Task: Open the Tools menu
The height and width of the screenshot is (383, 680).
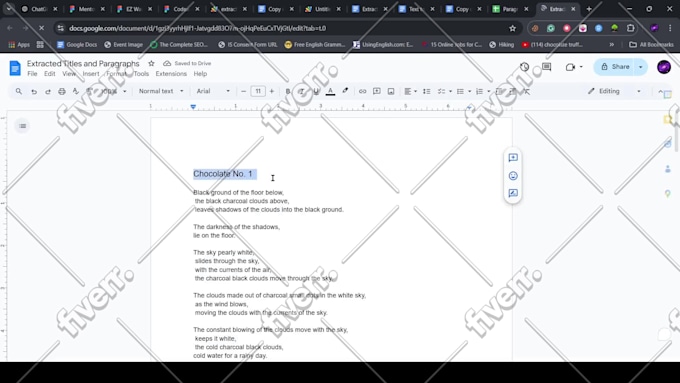Action: click(141, 74)
